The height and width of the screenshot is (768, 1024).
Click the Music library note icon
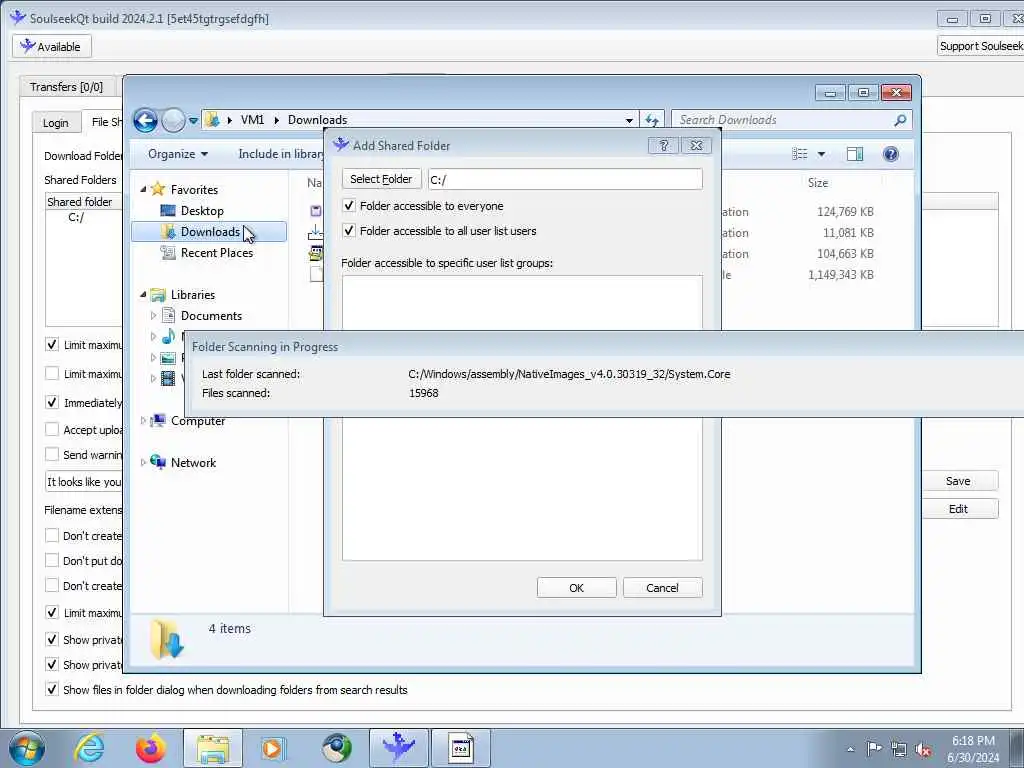coord(168,337)
